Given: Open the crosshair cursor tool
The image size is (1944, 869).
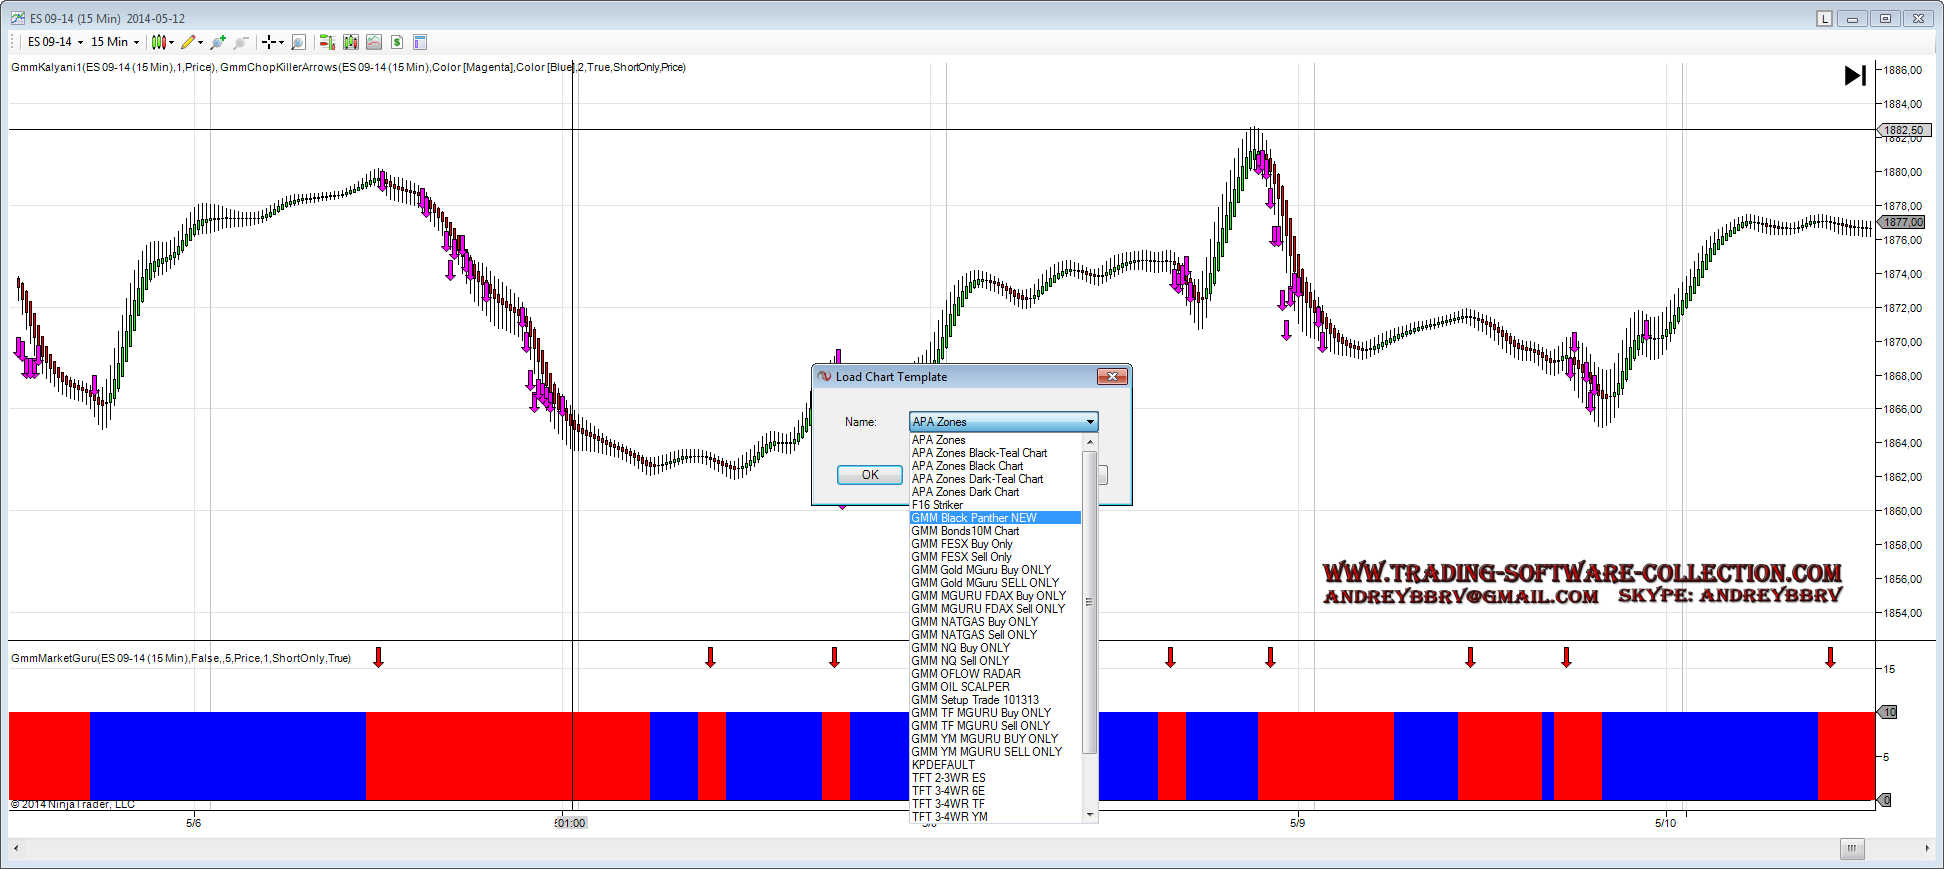Looking at the screenshot, I should pos(269,42).
